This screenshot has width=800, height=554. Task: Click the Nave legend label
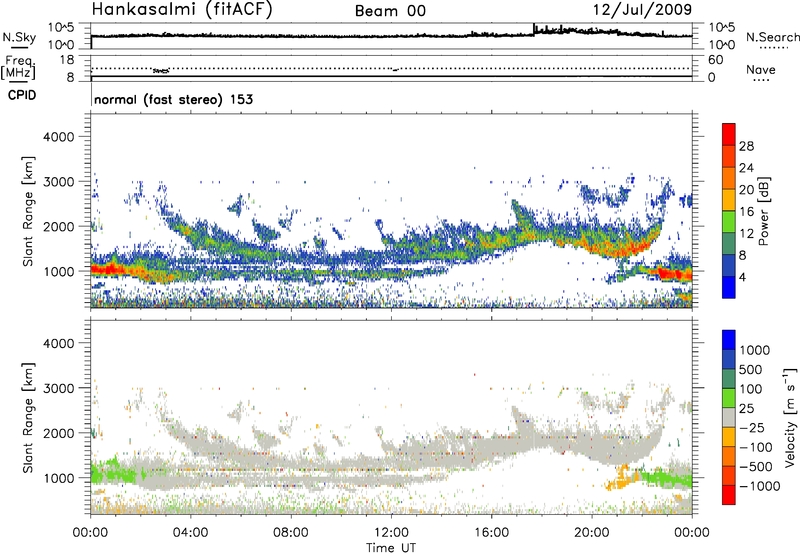(x=761, y=69)
